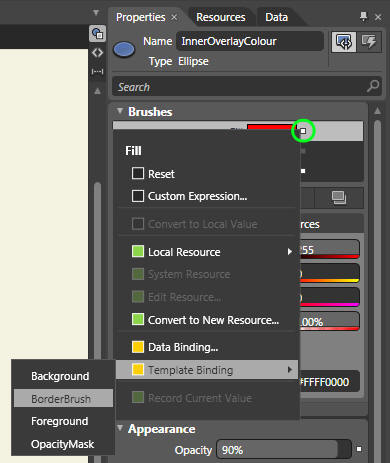Select Background in the binding submenu

pos(63,376)
